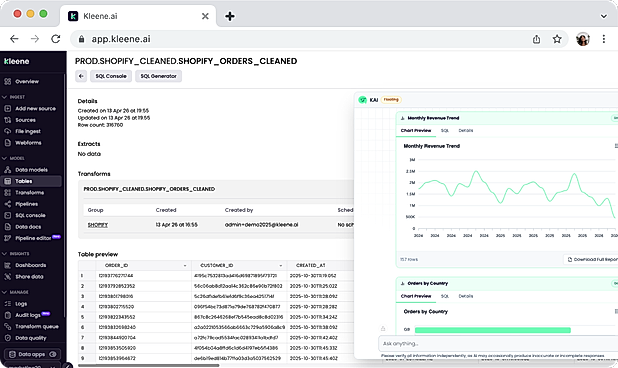
Task: Switch to SQL tab in Monthly Revenue Trend
Action: click(x=445, y=130)
